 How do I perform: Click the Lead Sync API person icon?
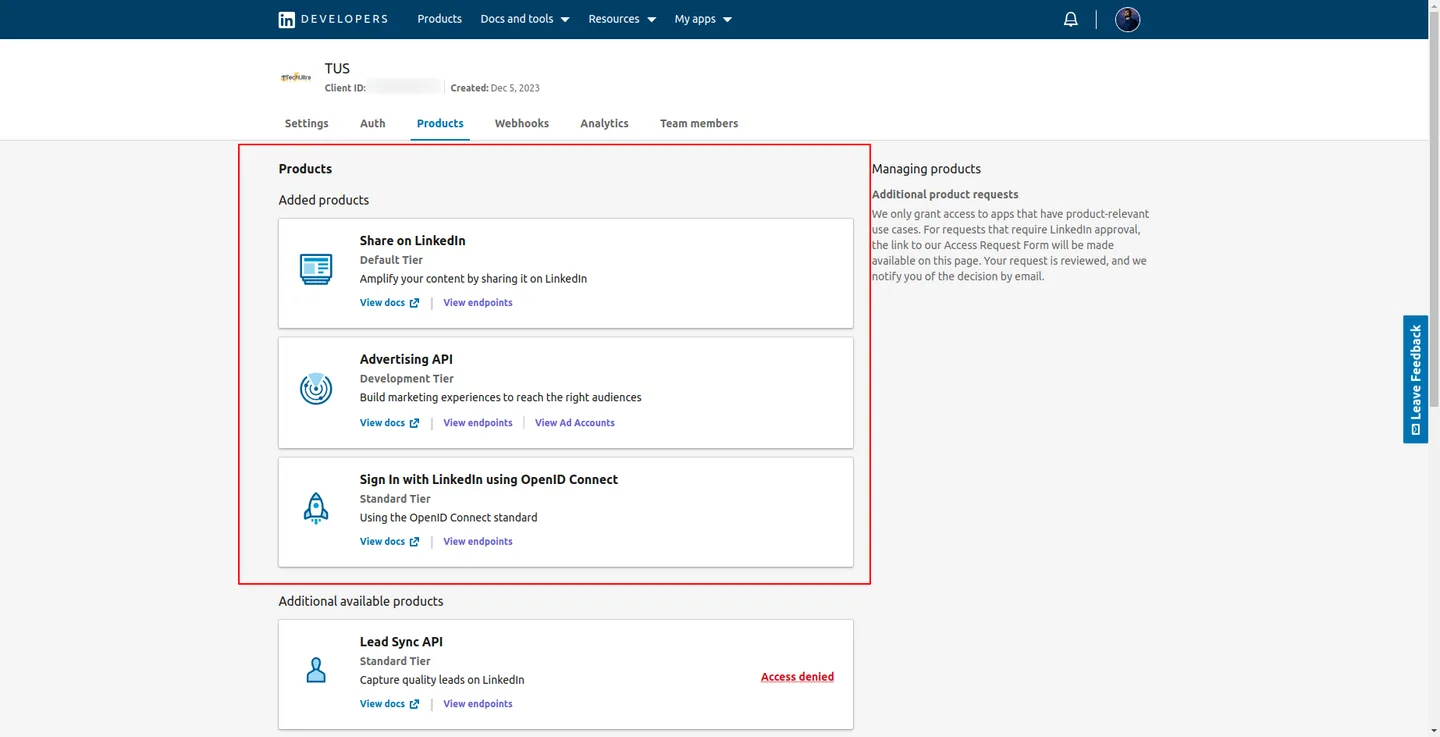[x=316, y=670]
